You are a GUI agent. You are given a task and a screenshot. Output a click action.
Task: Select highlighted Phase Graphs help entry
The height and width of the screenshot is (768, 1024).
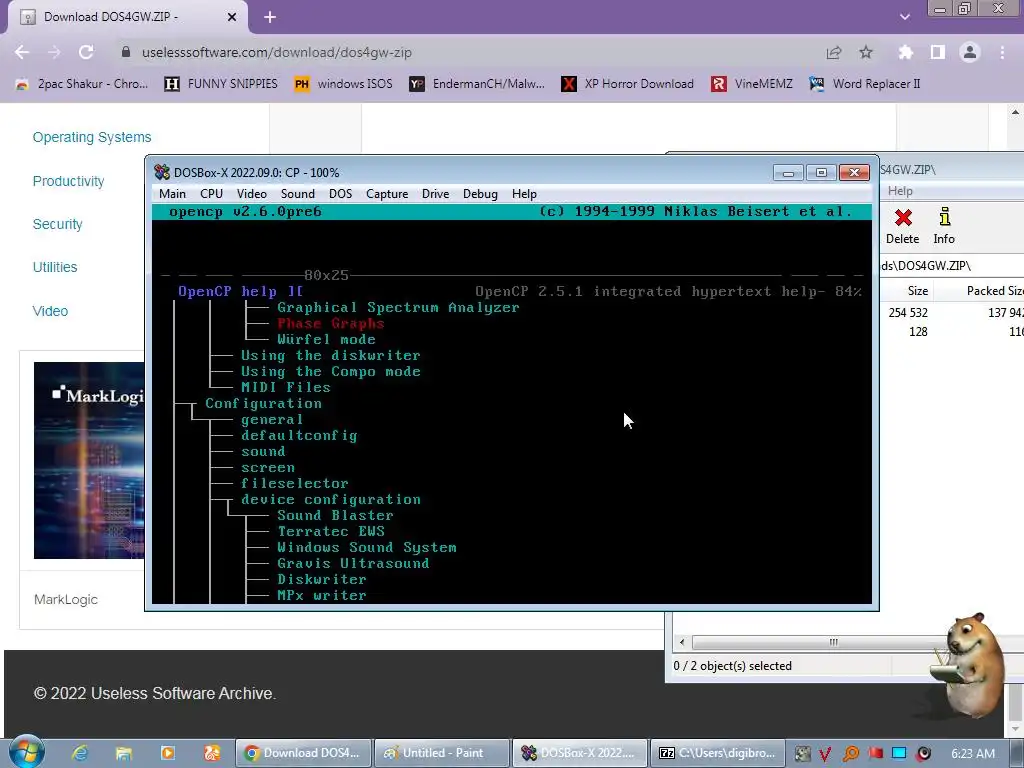pyautogui.click(x=330, y=323)
